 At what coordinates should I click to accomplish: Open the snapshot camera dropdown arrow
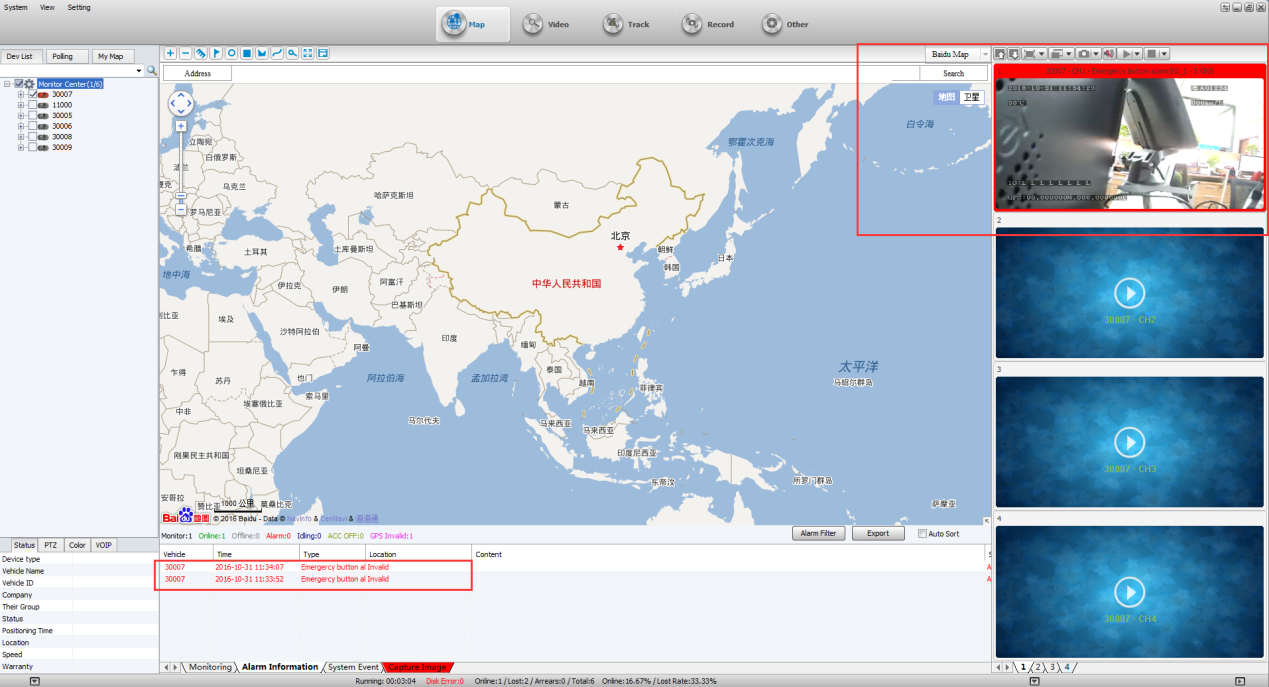[x=1096, y=53]
